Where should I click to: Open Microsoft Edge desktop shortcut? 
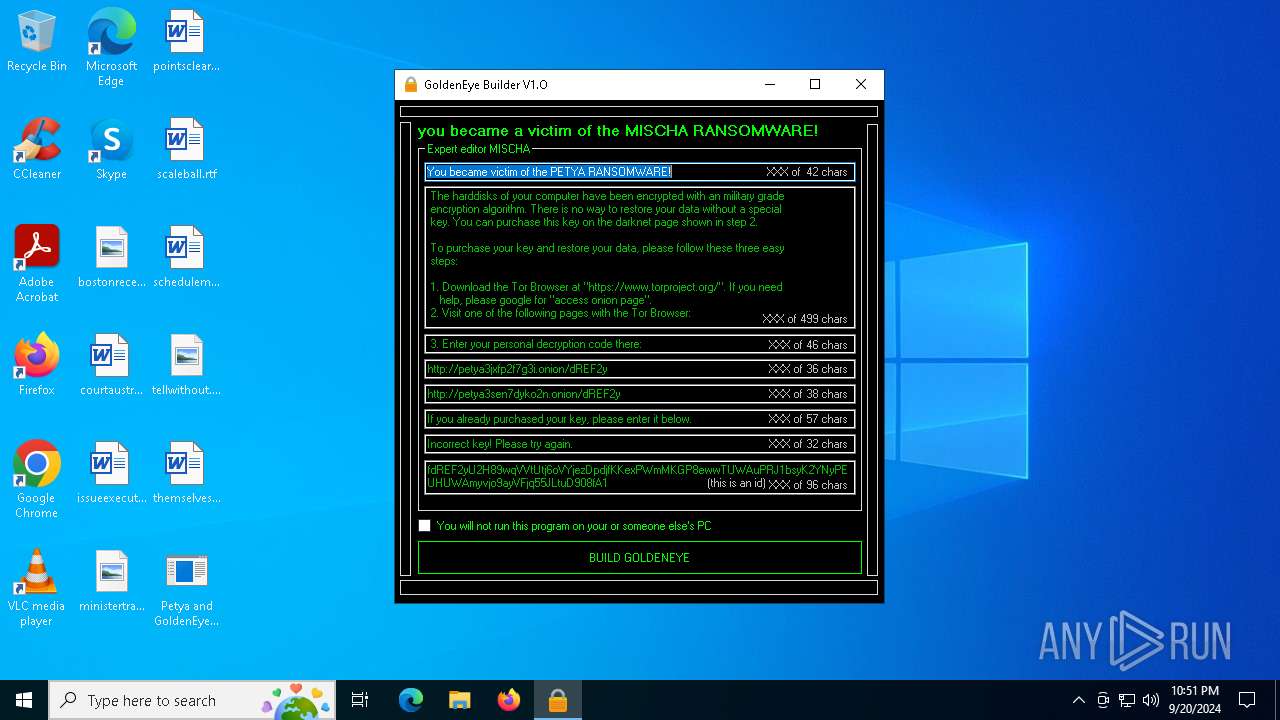click(x=111, y=48)
